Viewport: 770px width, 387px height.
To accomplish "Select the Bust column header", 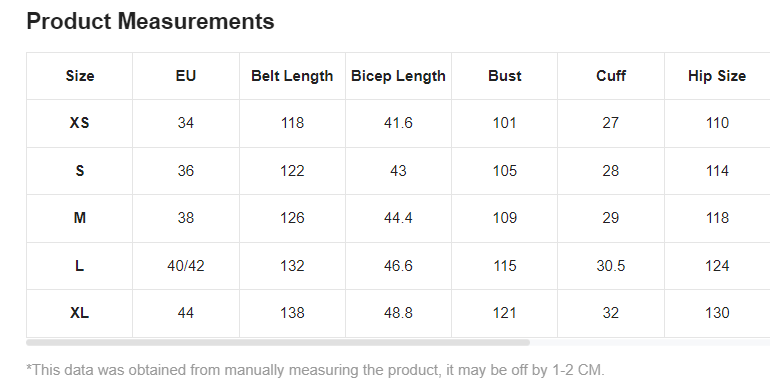I will pyautogui.click(x=505, y=76).
